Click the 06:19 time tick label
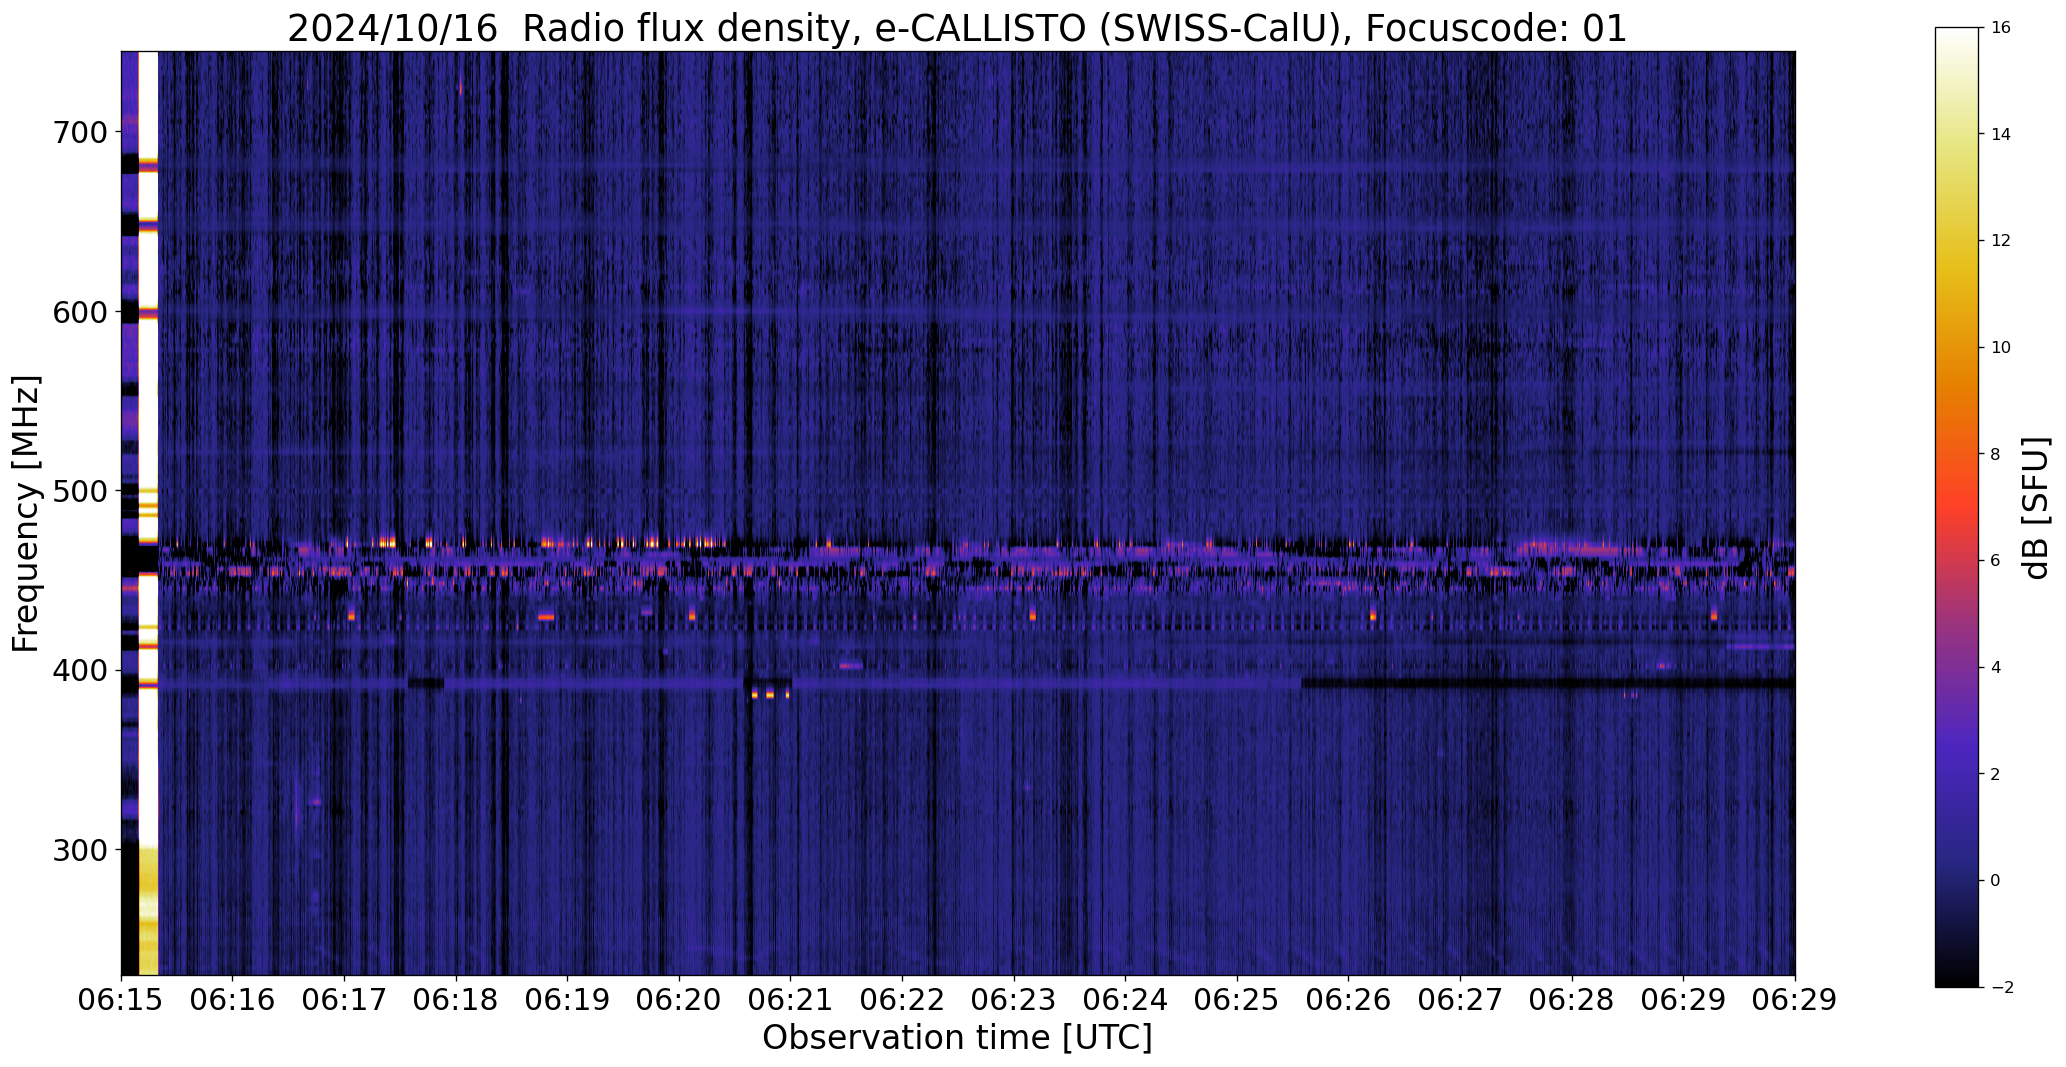This screenshot has height=1067, width=2066. 568,1000
